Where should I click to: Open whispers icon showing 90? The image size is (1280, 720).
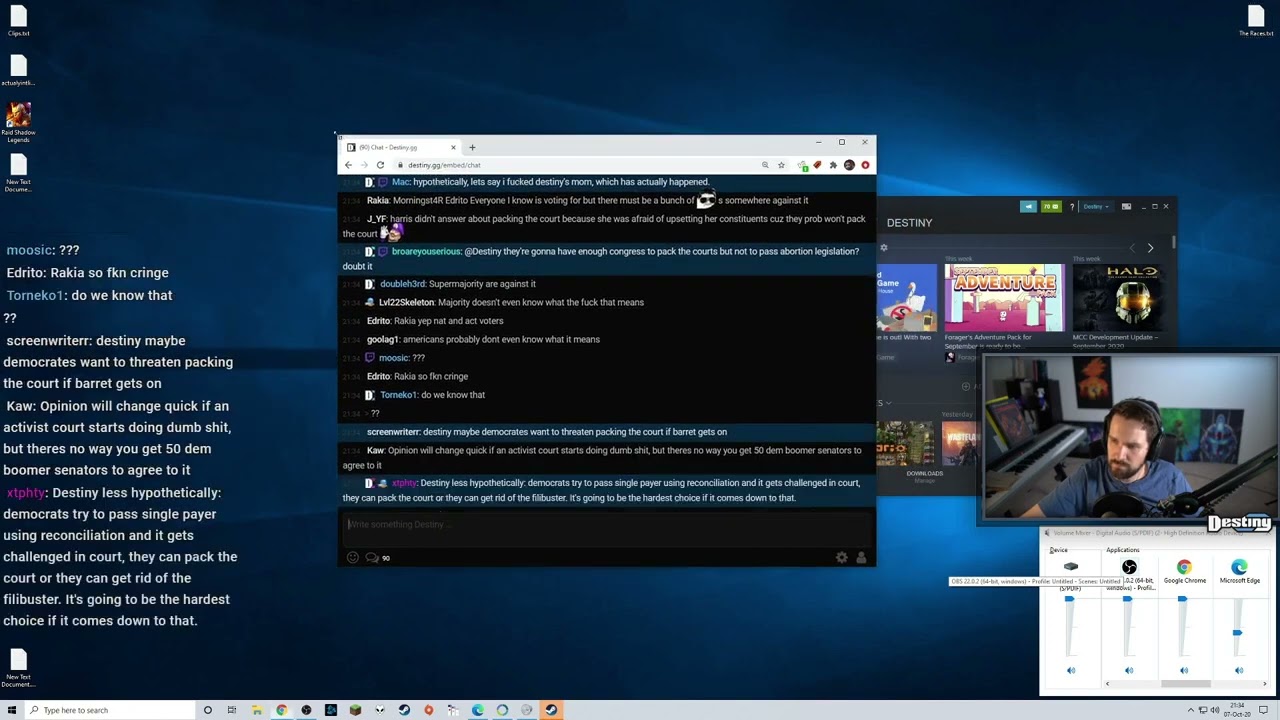tap(377, 558)
